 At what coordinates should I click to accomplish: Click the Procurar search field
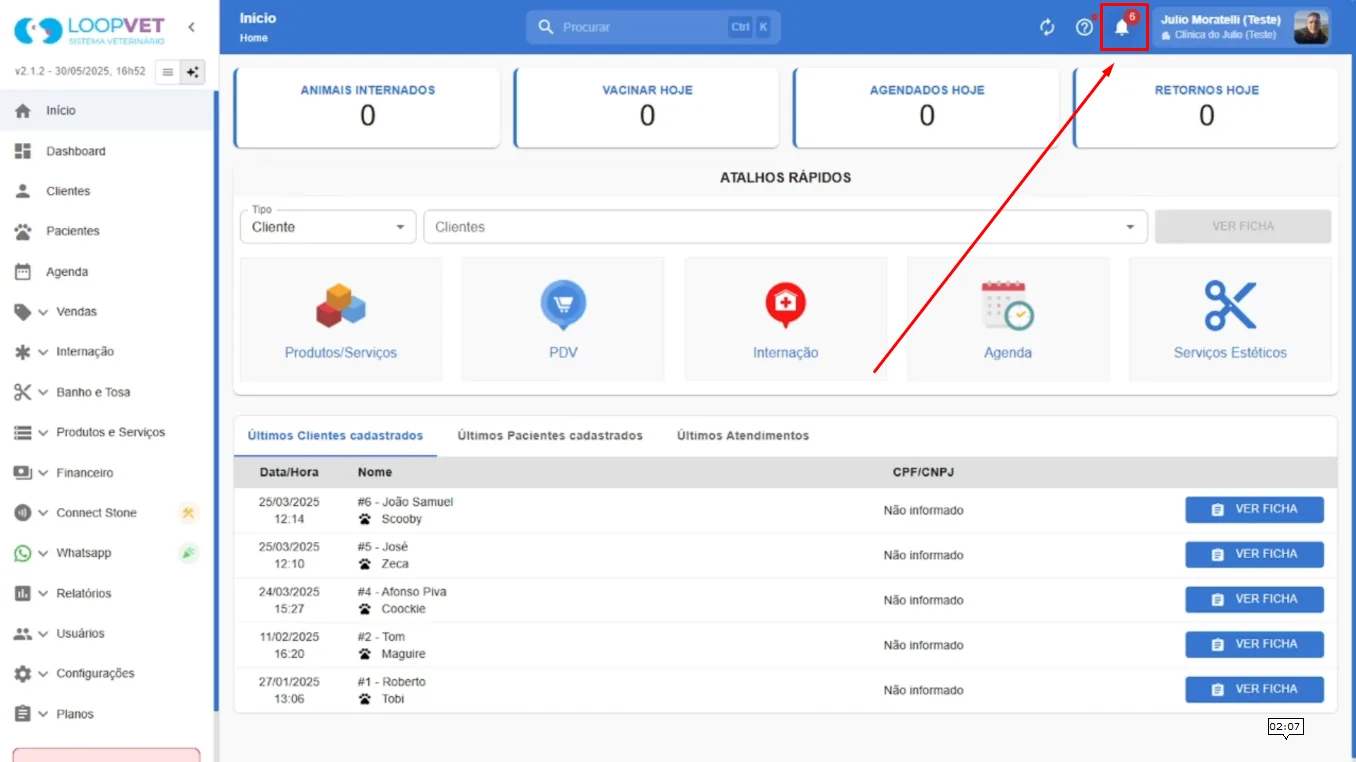tap(653, 27)
